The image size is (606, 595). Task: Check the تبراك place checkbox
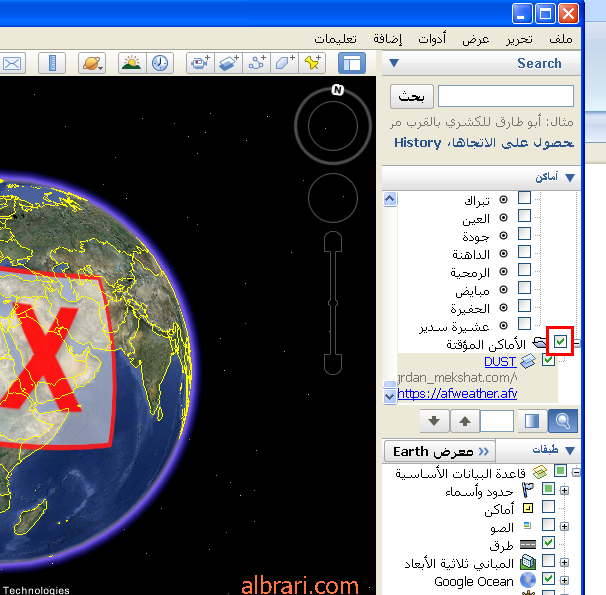(x=524, y=198)
